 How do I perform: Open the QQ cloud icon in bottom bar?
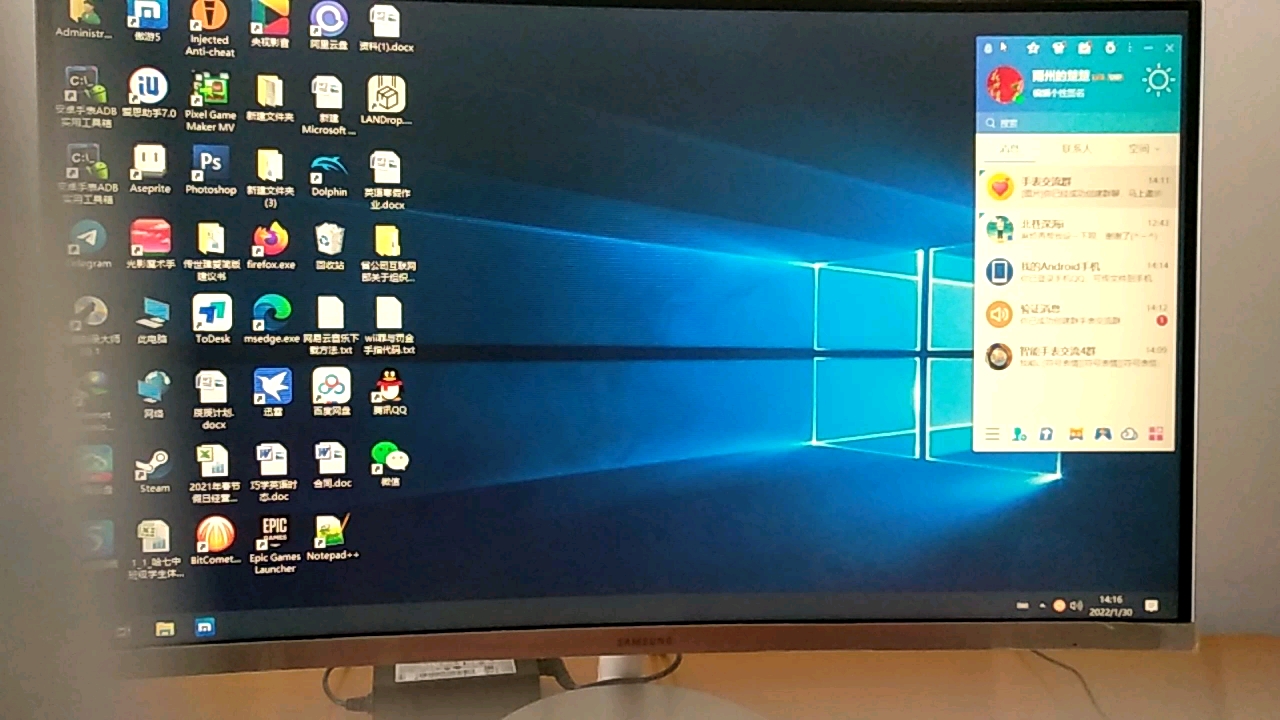pos(1129,434)
